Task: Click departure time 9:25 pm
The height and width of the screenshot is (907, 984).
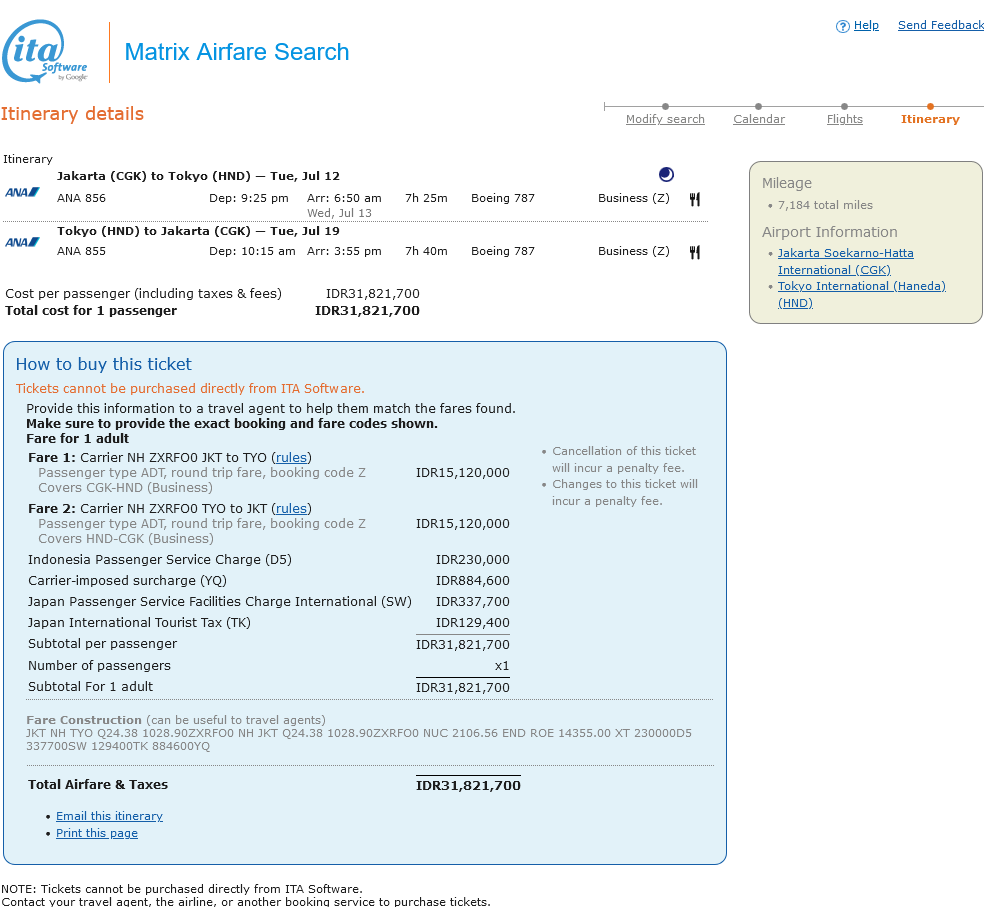Action: pyautogui.click(x=249, y=198)
